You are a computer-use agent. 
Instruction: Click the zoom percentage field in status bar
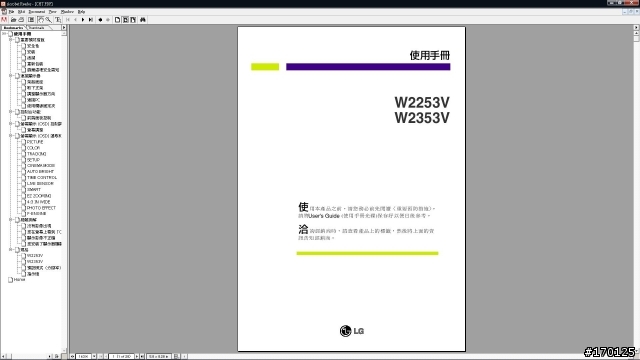point(83,356)
